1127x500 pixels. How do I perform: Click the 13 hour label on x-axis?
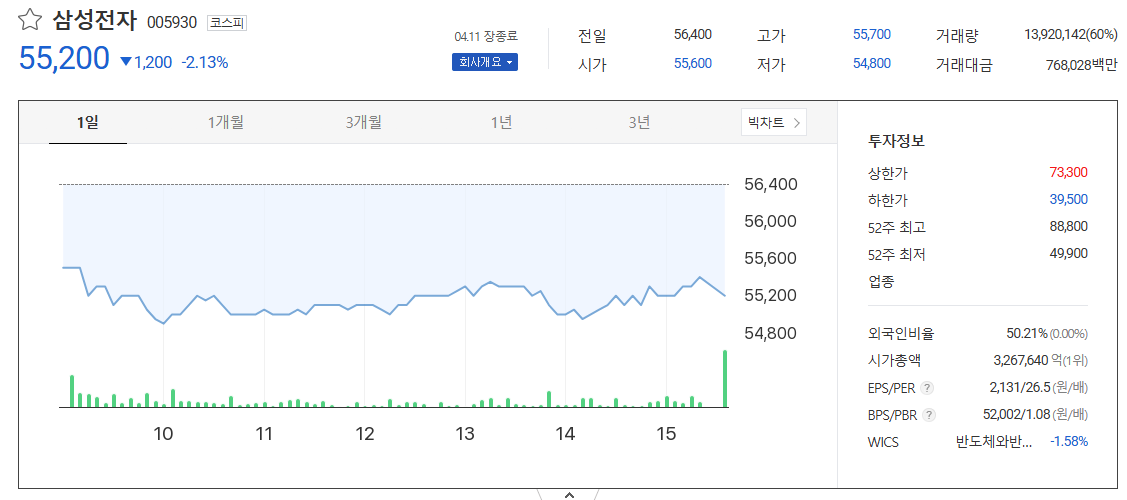465,433
